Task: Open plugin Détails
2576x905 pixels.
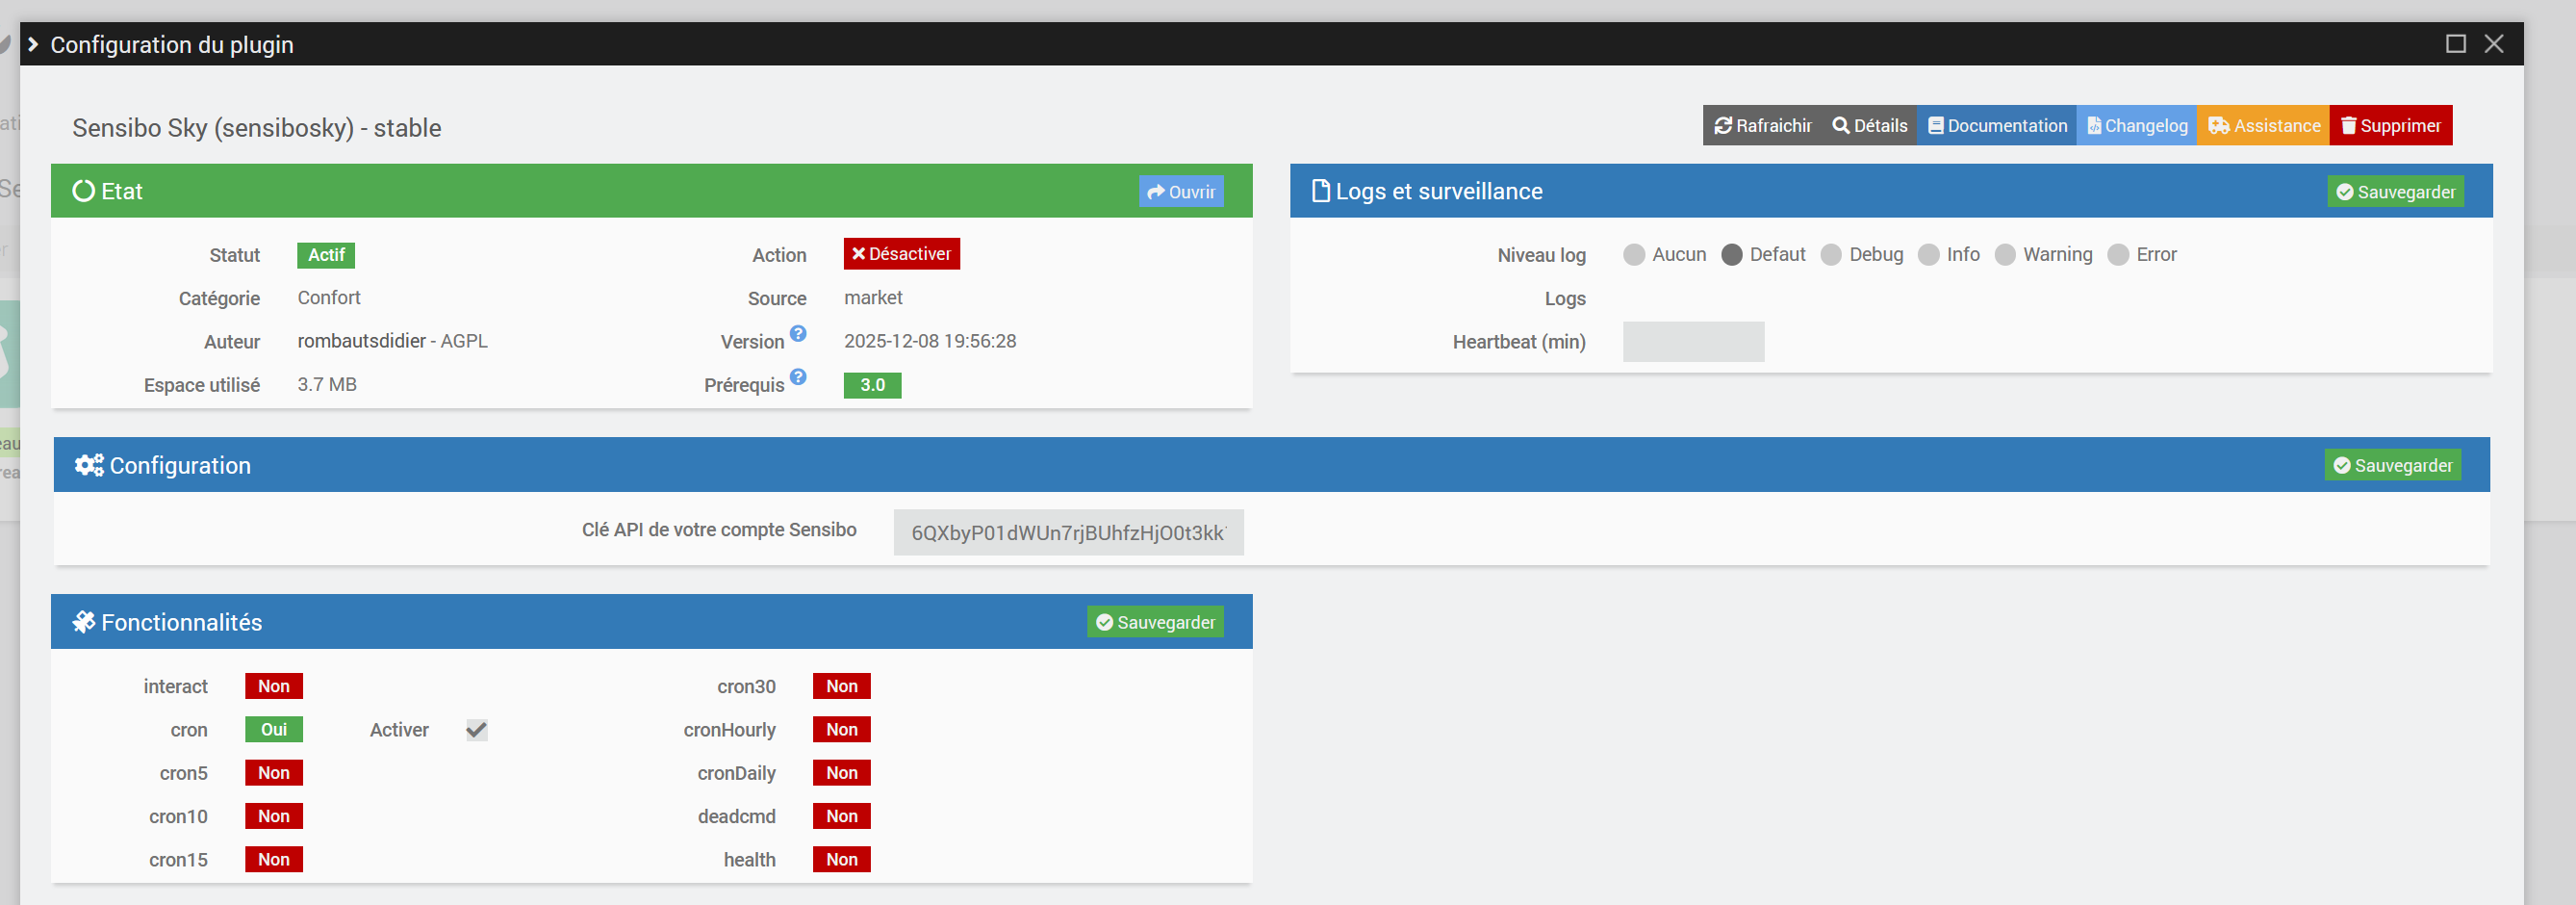Action: point(1869,125)
